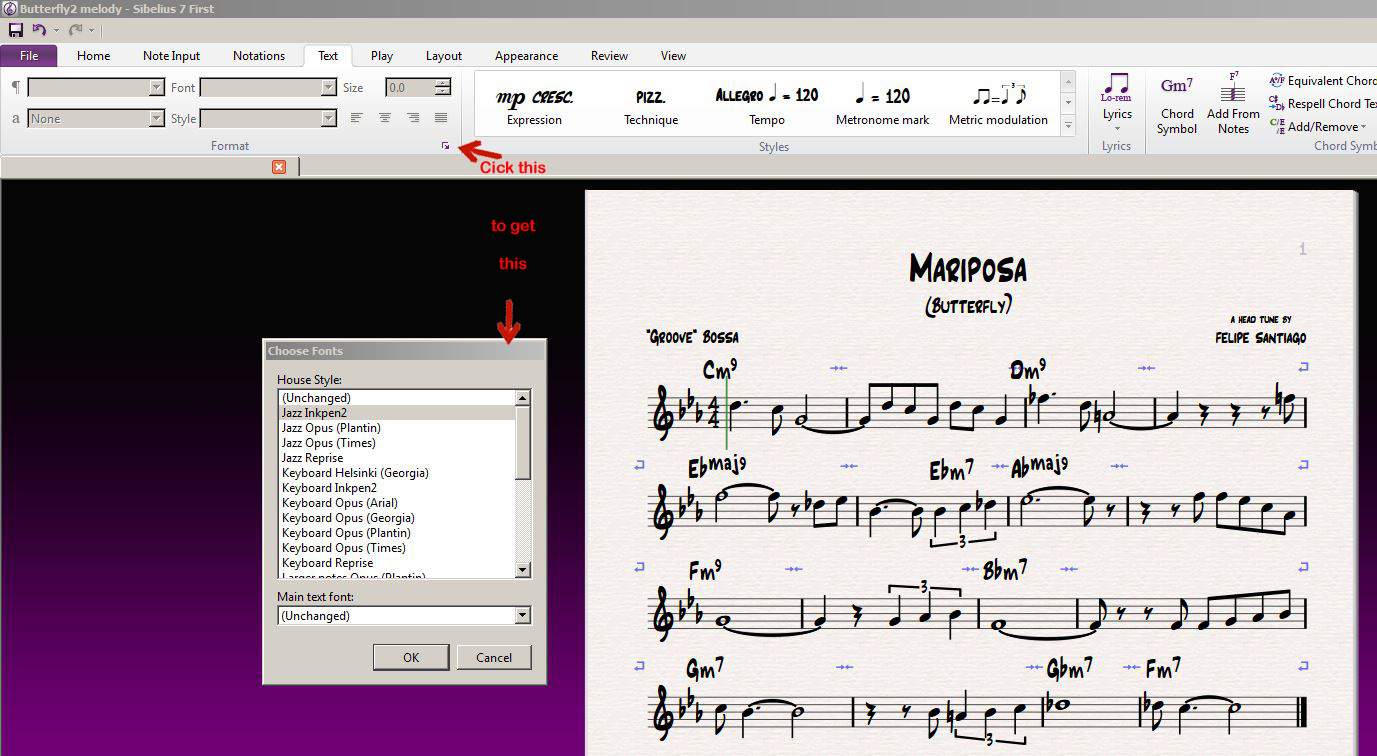Open the Format group dialog launcher
This screenshot has width=1377, height=756.
point(446,146)
